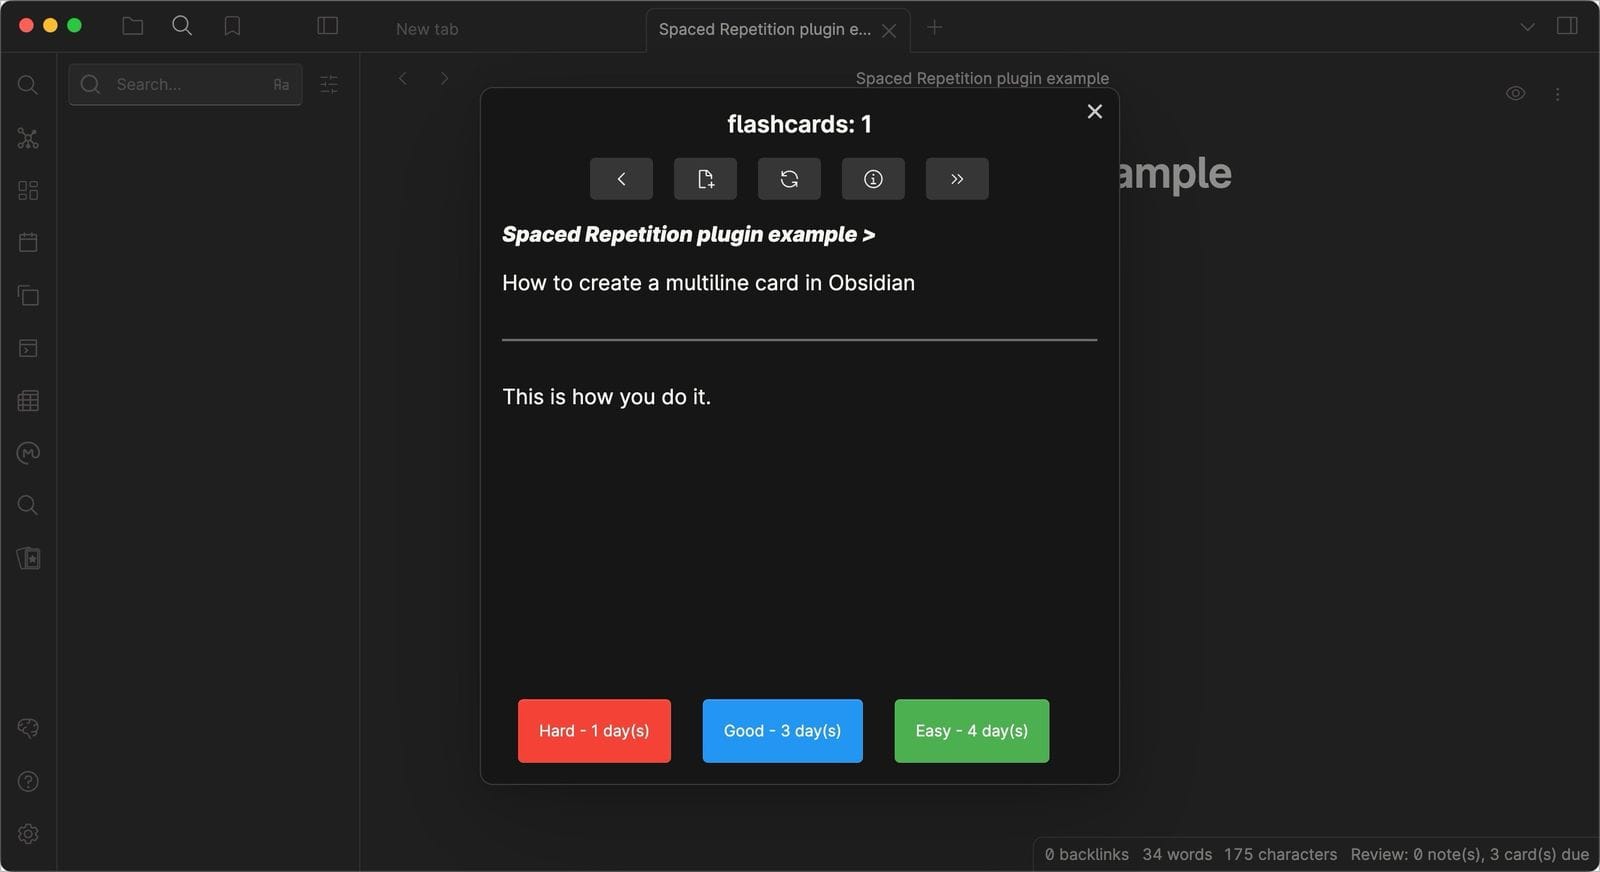
Task: Click lower magnifier icon in ribbon
Action: (x=28, y=505)
